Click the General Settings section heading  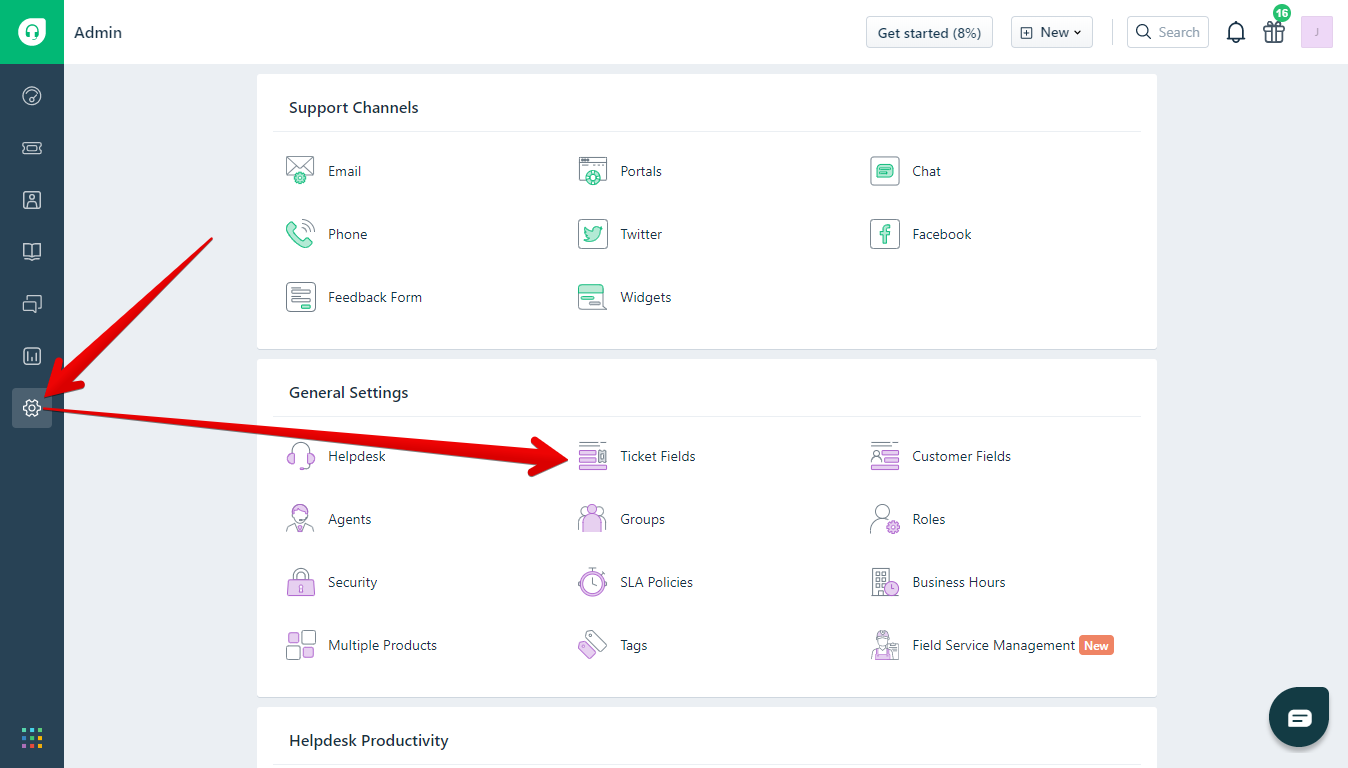click(349, 393)
